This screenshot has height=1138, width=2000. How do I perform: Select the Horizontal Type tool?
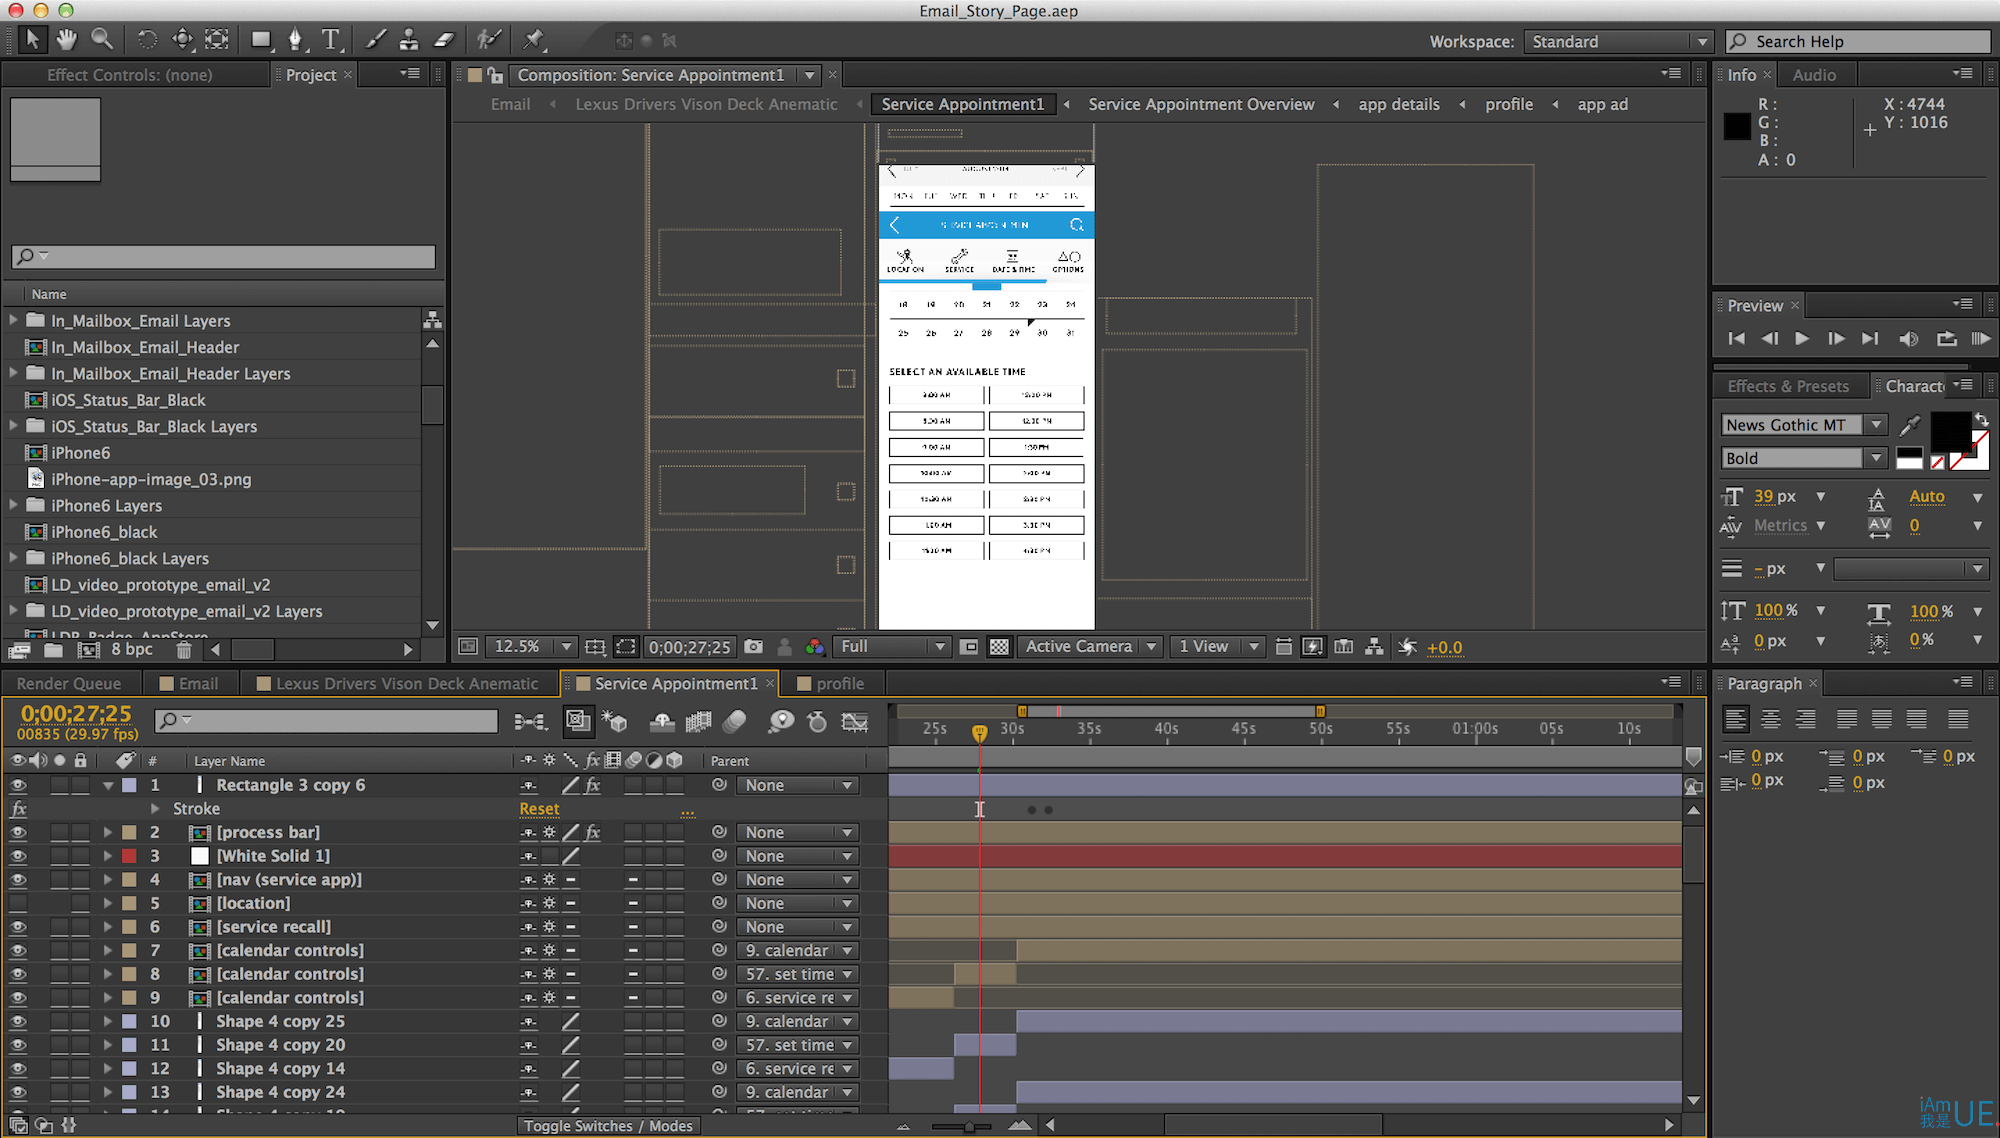pyautogui.click(x=331, y=40)
